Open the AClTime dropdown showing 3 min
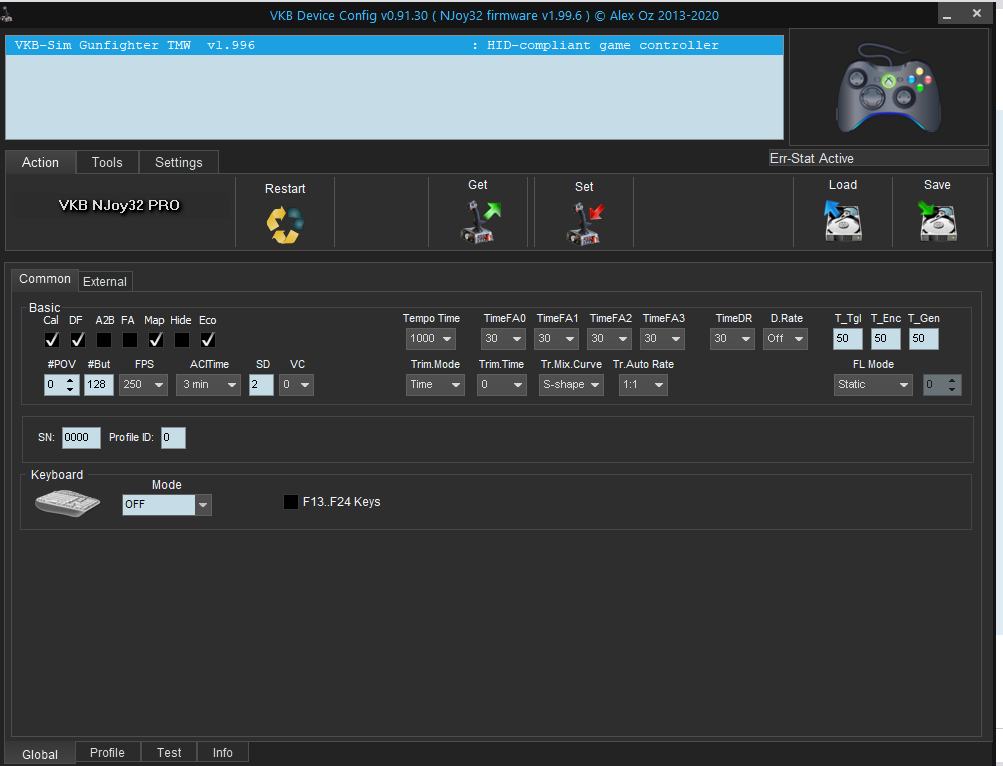The height and width of the screenshot is (766, 1003). 209,385
